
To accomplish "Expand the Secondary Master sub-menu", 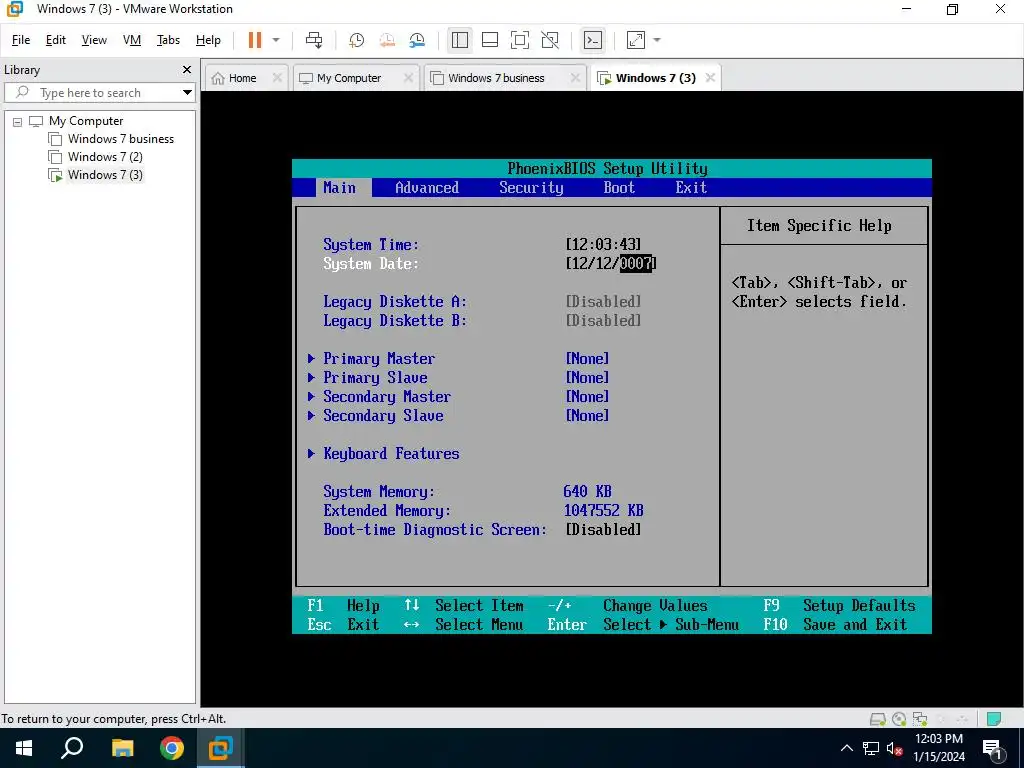I will 387,396.
